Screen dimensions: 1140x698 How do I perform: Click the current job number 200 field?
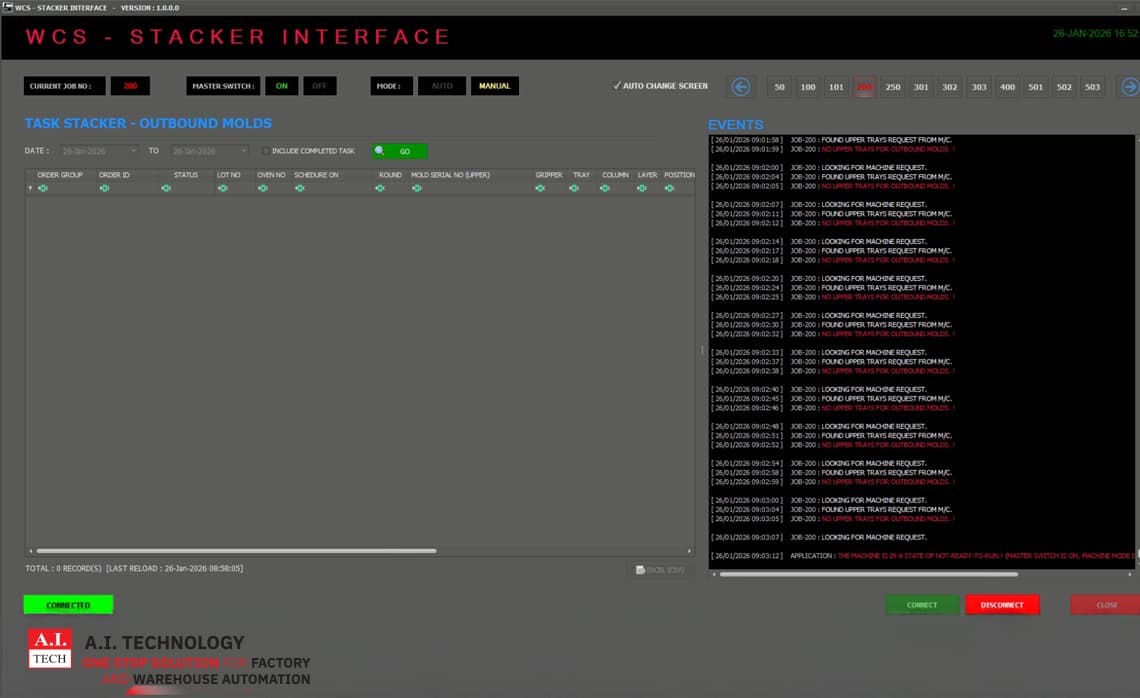pos(130,86)
